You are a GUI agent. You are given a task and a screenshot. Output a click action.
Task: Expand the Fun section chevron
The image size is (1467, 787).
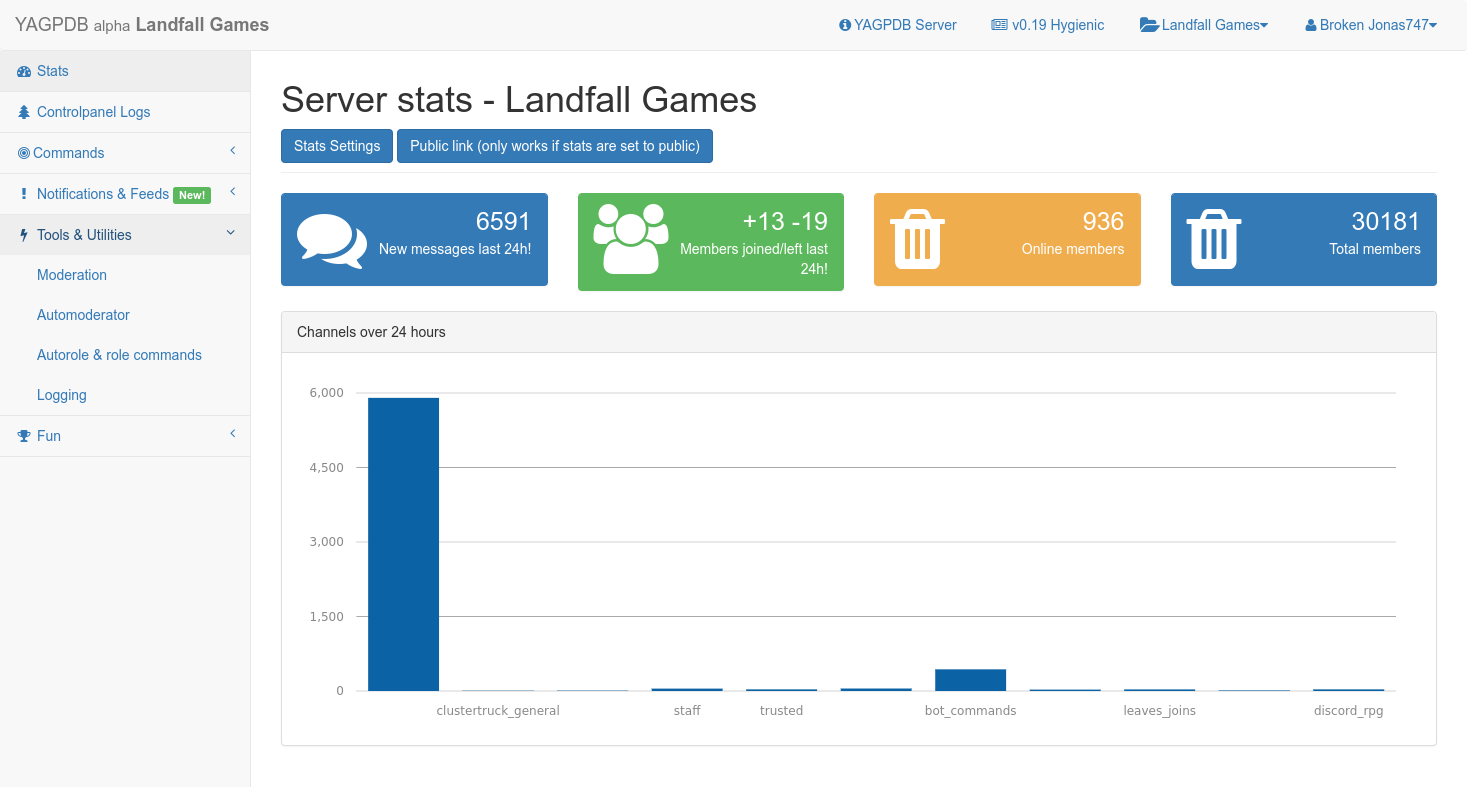click(x=232, y=434)
